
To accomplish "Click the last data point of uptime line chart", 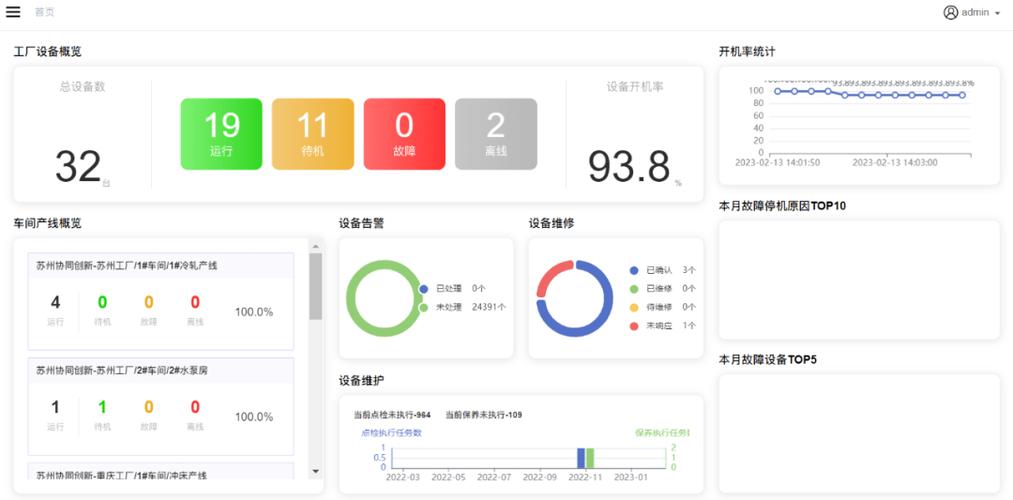I will pos(963,95).
